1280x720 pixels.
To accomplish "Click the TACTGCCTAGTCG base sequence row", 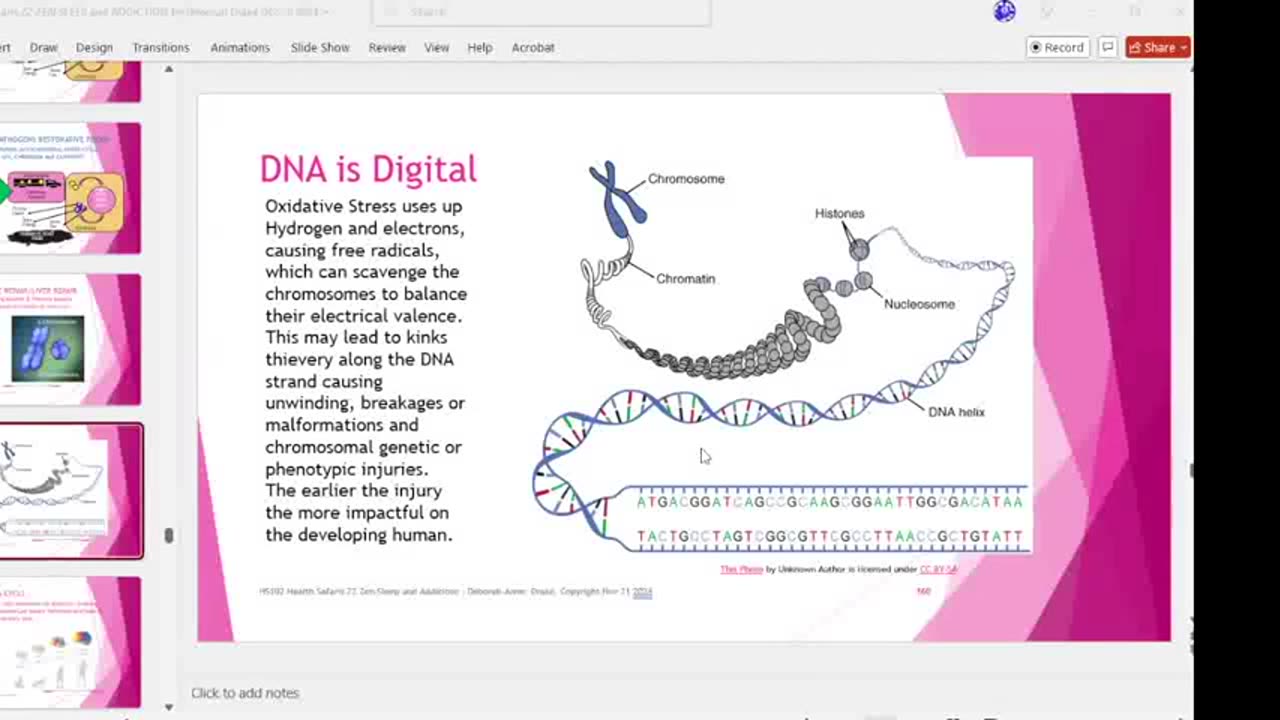I will (x=830, y=537).
